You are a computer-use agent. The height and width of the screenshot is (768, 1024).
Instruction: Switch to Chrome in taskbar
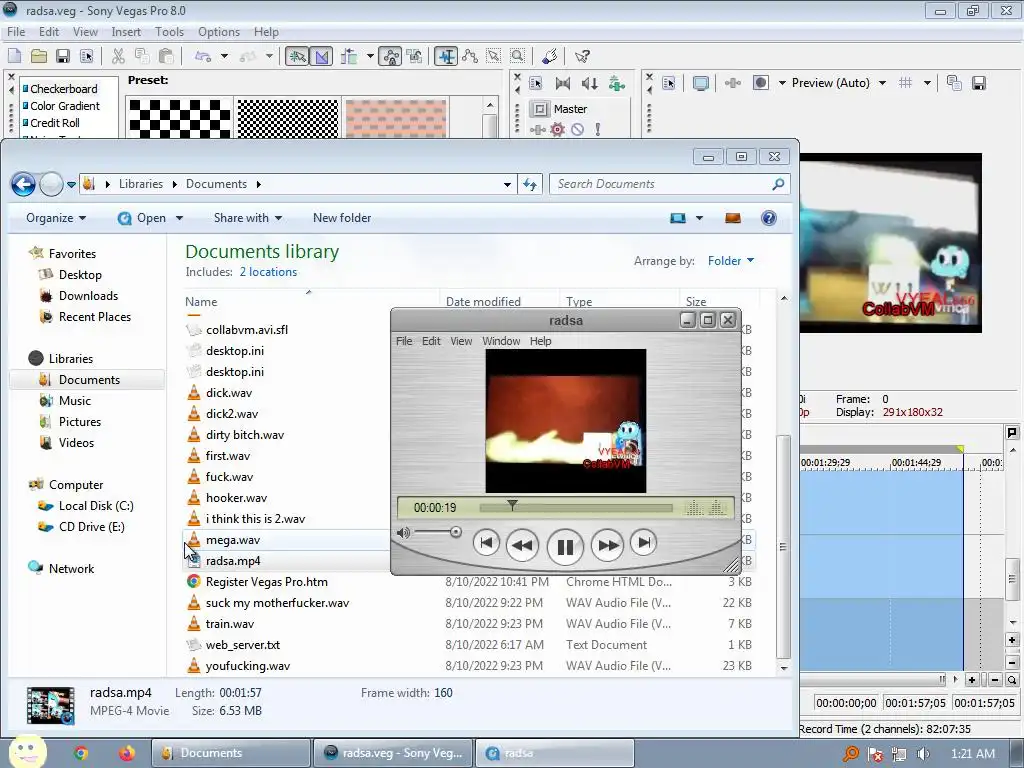(x=81, y=753)
